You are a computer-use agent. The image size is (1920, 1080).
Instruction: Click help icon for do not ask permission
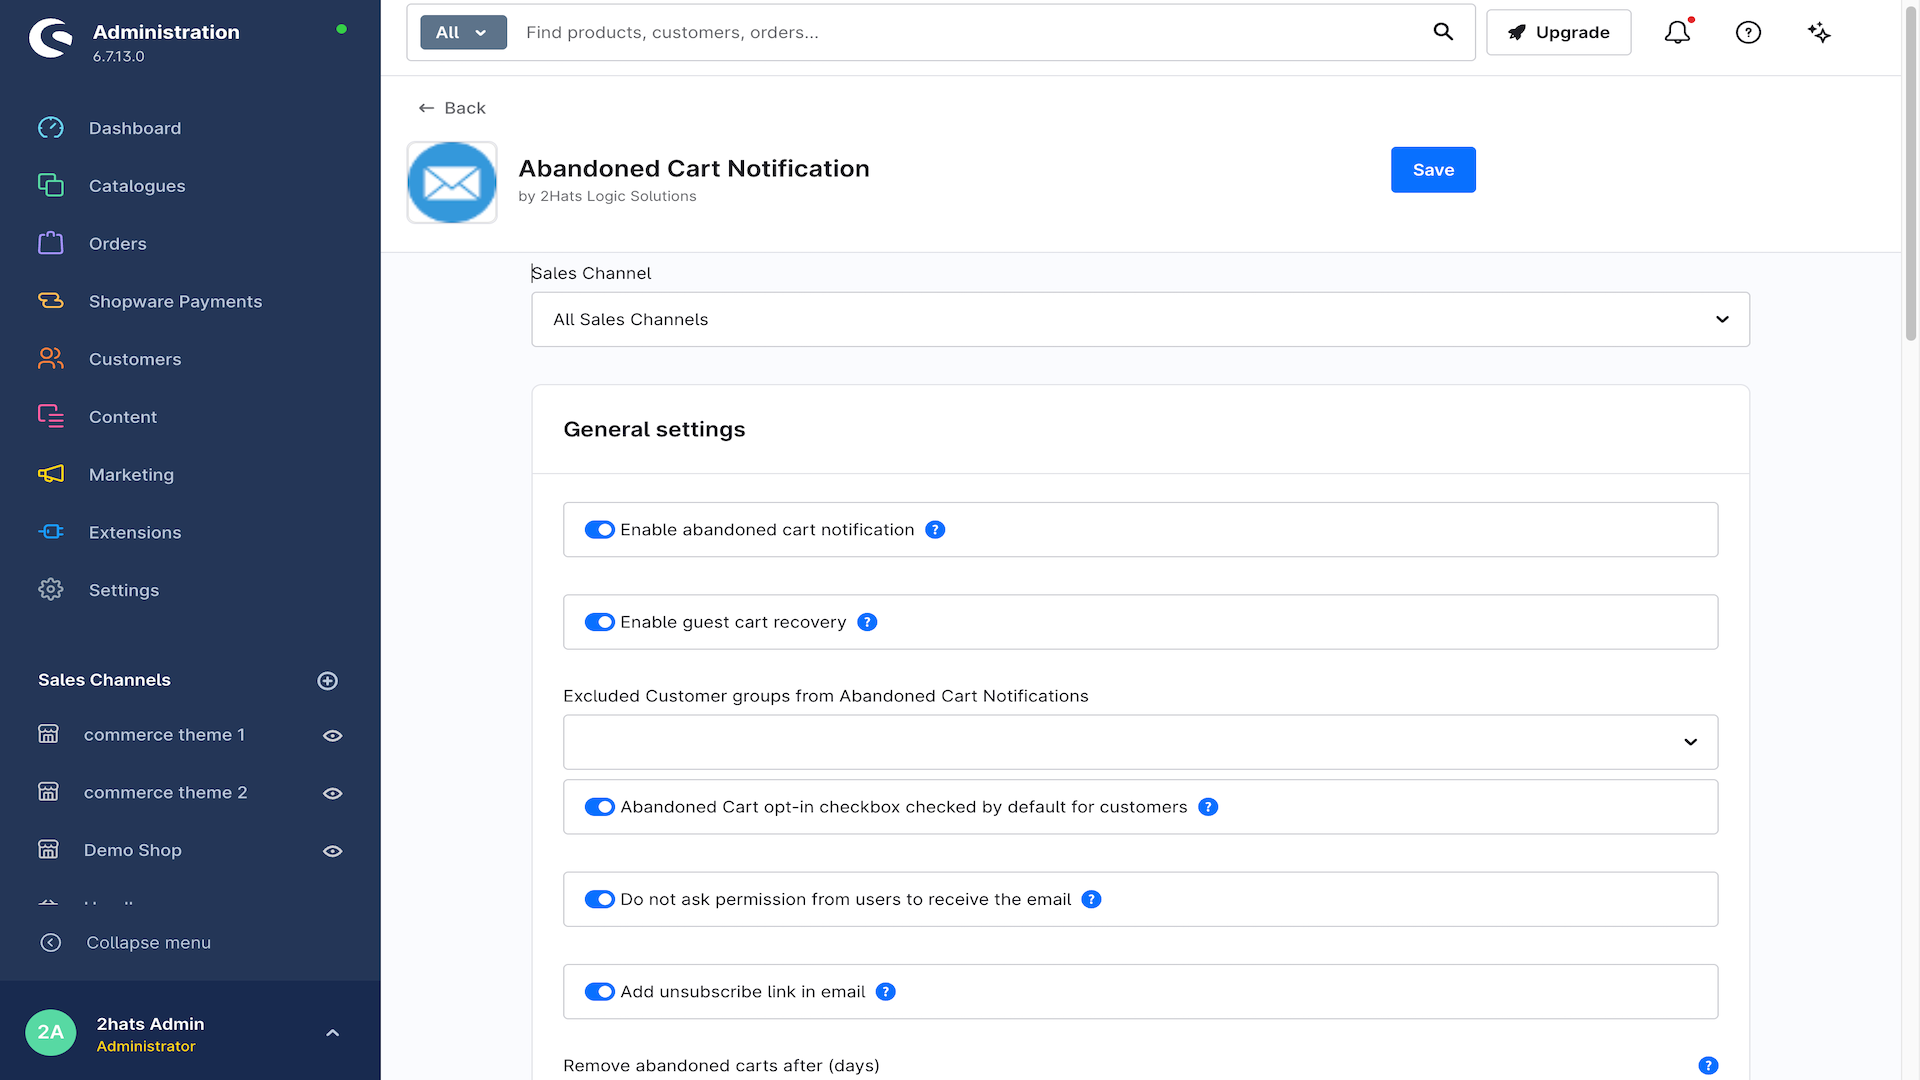(x=1091, y=899)
